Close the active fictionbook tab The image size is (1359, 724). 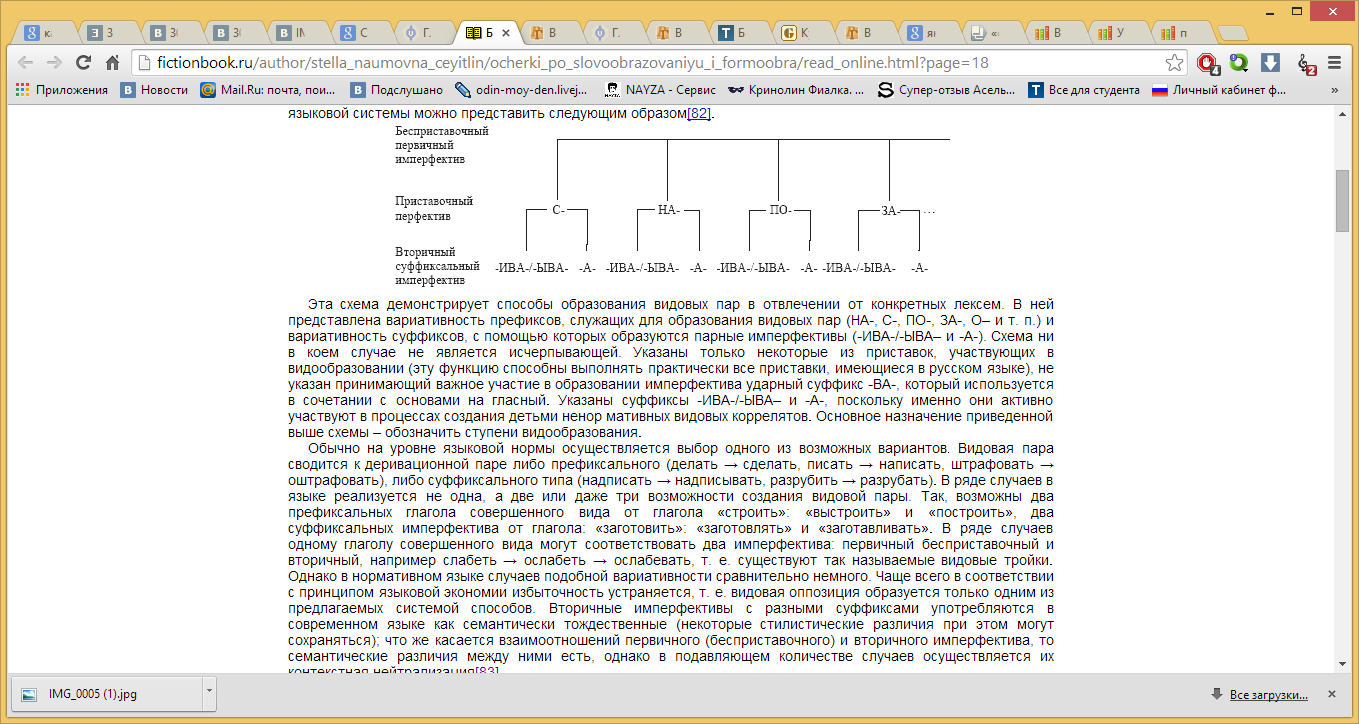[x=506, y=33]
